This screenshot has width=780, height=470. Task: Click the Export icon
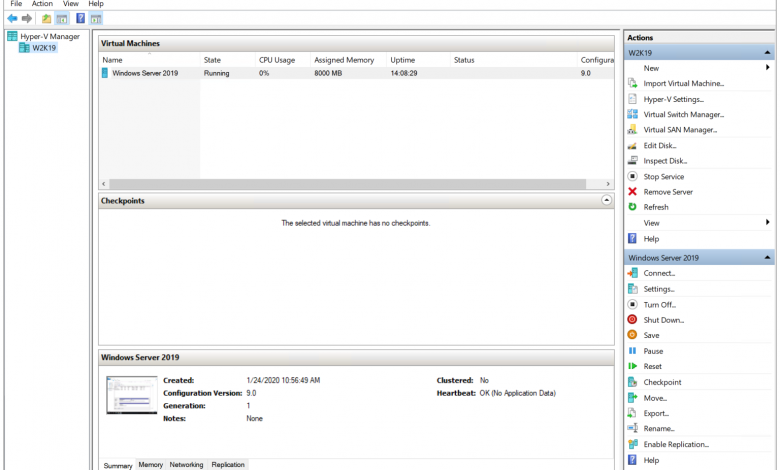click(x=632, y=413)
